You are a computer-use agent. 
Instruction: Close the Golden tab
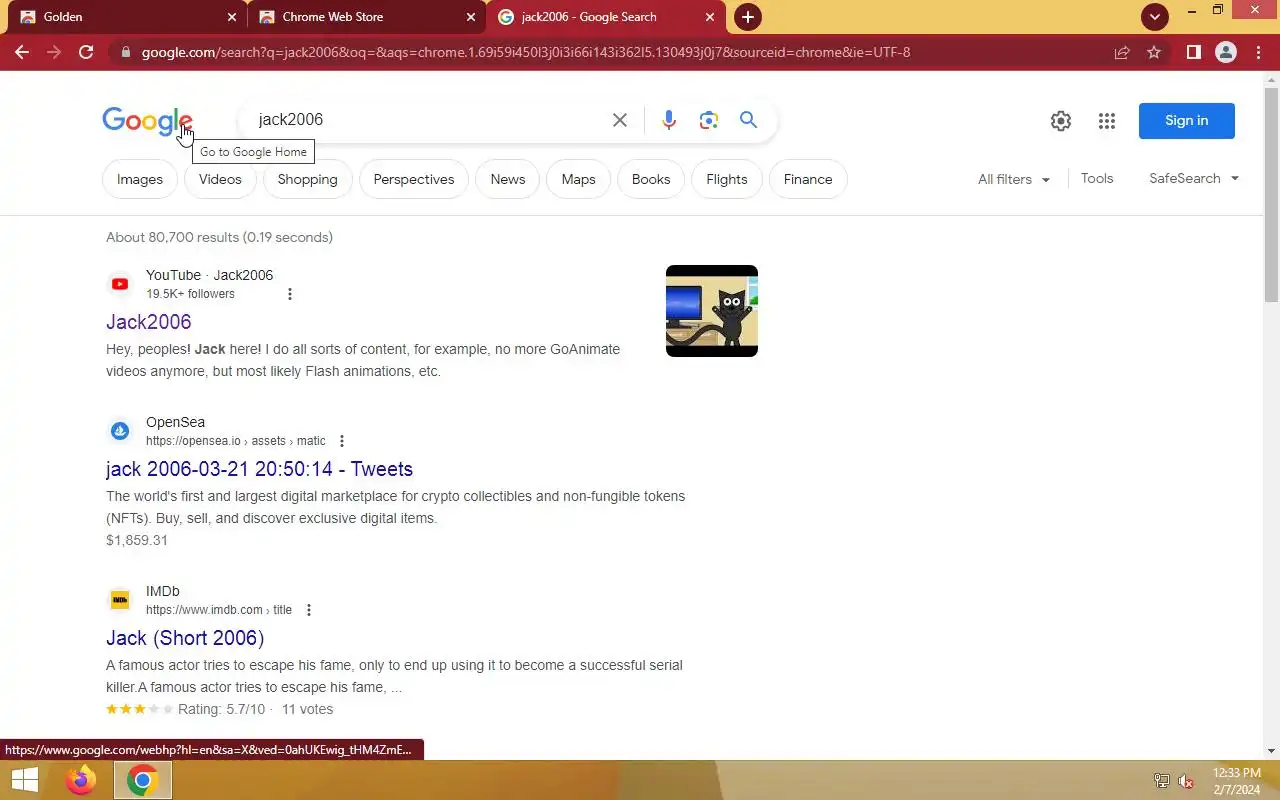[x=232, y=17]
